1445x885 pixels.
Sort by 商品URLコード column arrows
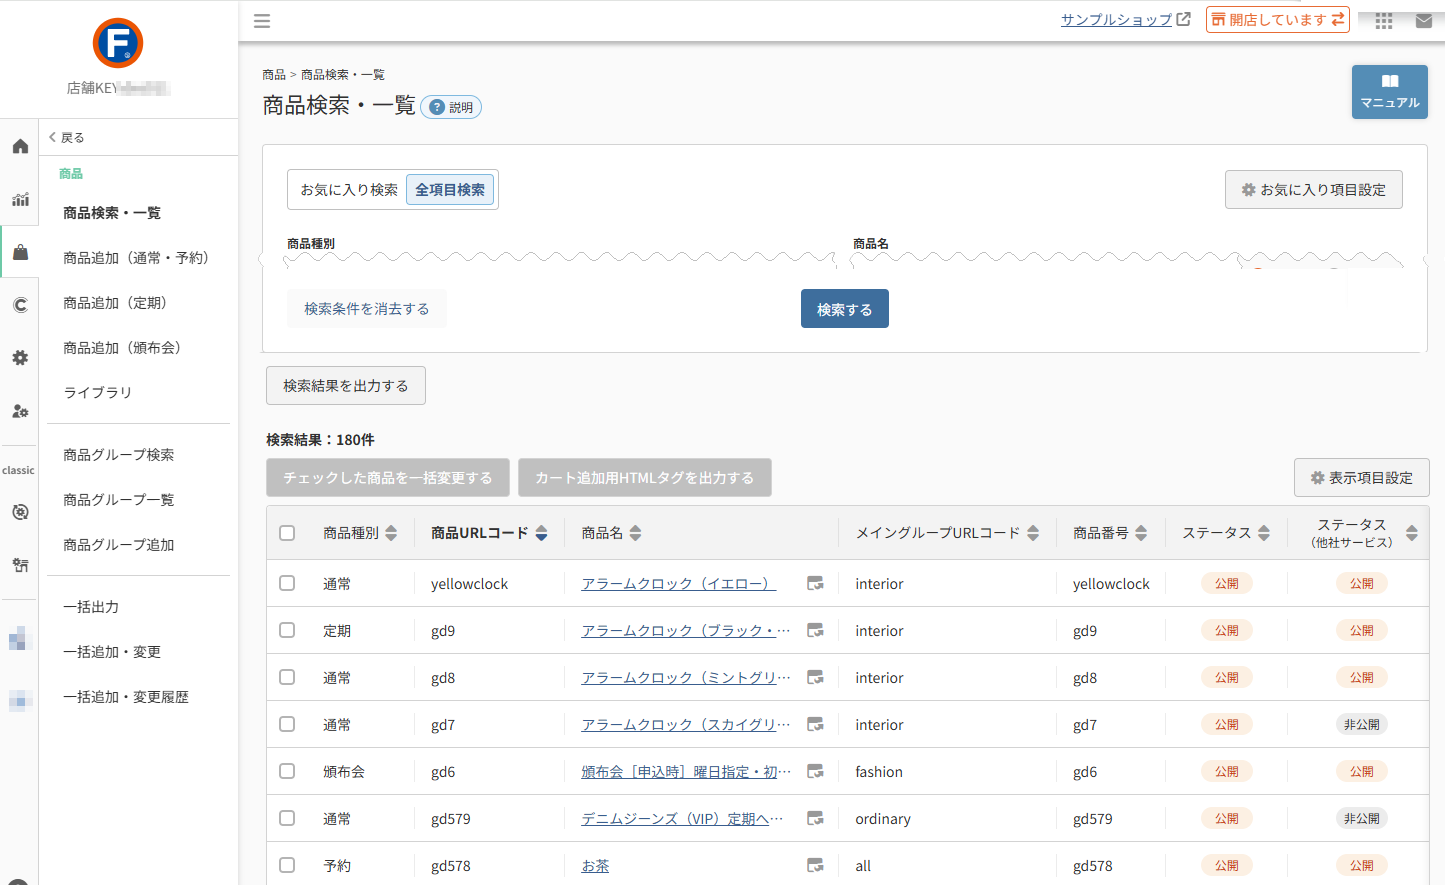coord(541,533)
